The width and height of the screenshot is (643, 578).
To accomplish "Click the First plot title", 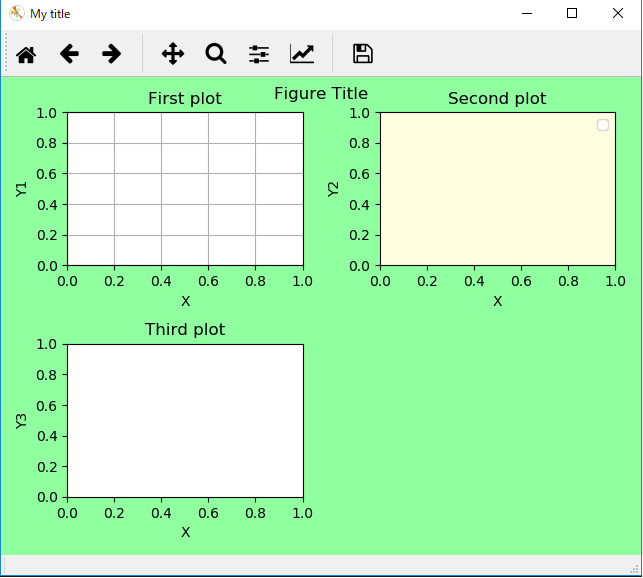I will click(185, 99).
